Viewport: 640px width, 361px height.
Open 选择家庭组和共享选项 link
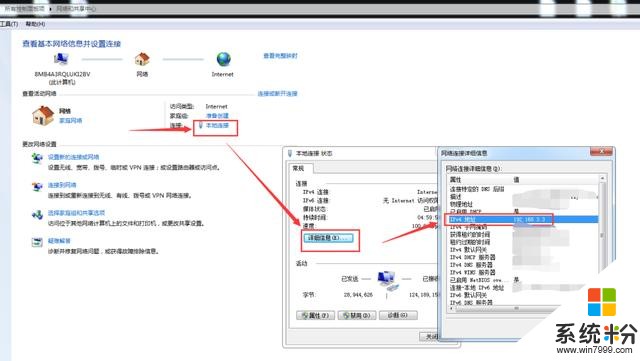(x=76, y=213)
